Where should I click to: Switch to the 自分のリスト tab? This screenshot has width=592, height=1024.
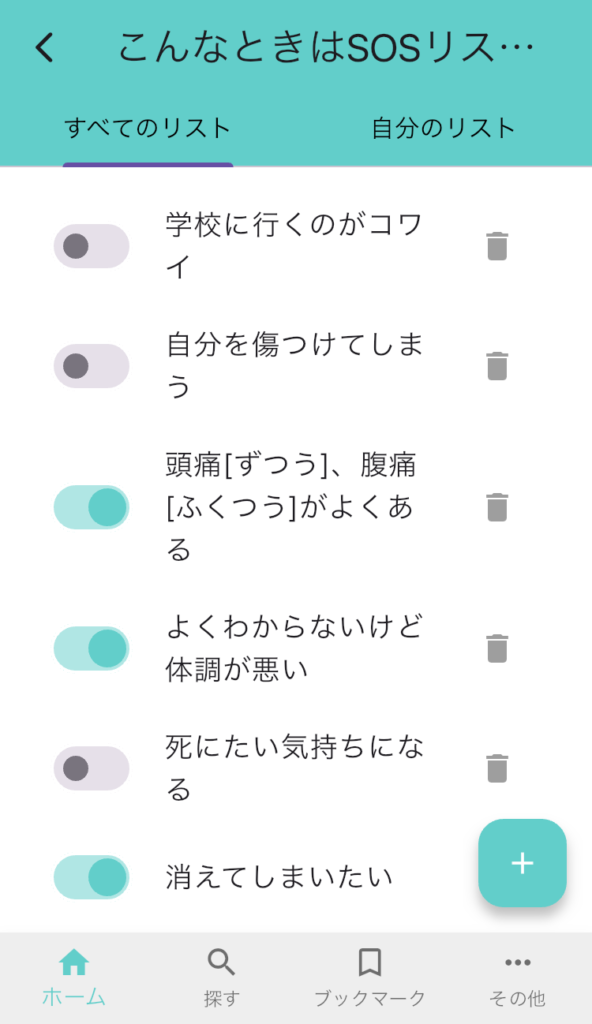444,128
